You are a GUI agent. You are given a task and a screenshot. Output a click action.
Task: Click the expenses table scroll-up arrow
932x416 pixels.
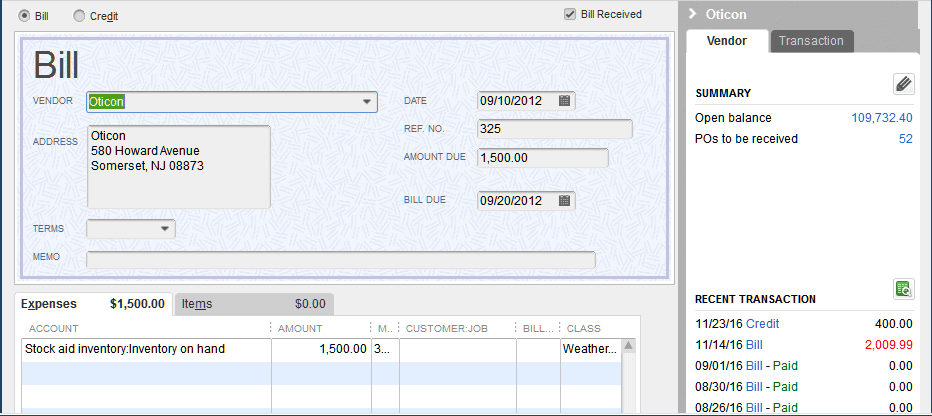628,346
